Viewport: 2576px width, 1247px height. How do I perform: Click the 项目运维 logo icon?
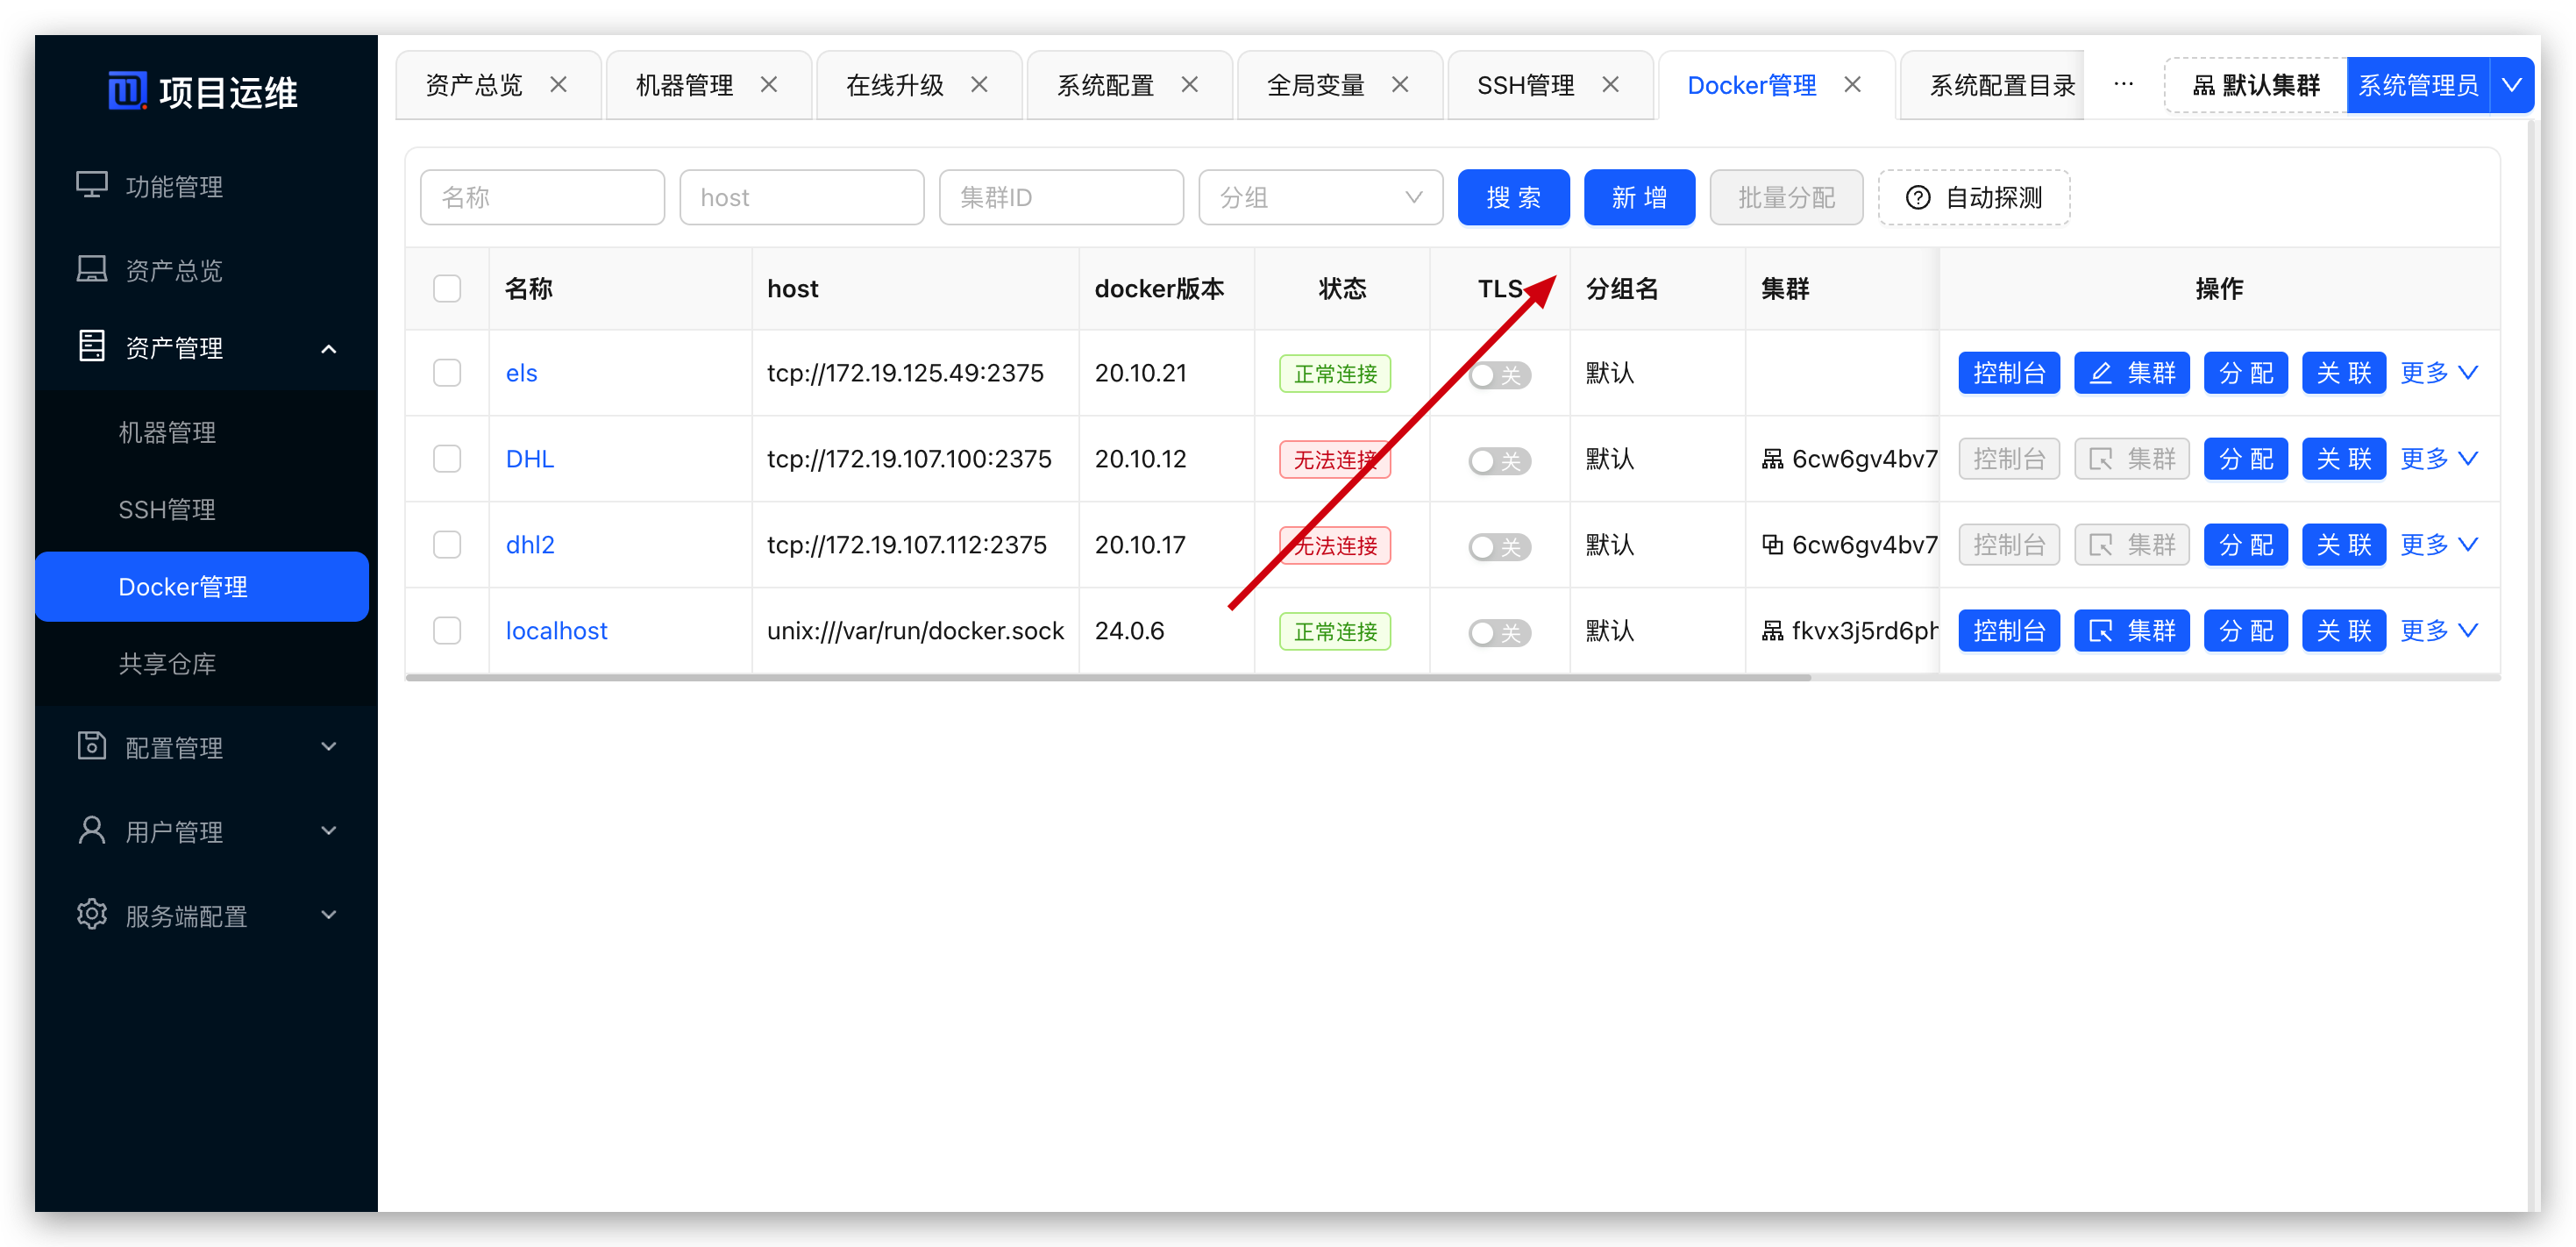coord(127,91)
